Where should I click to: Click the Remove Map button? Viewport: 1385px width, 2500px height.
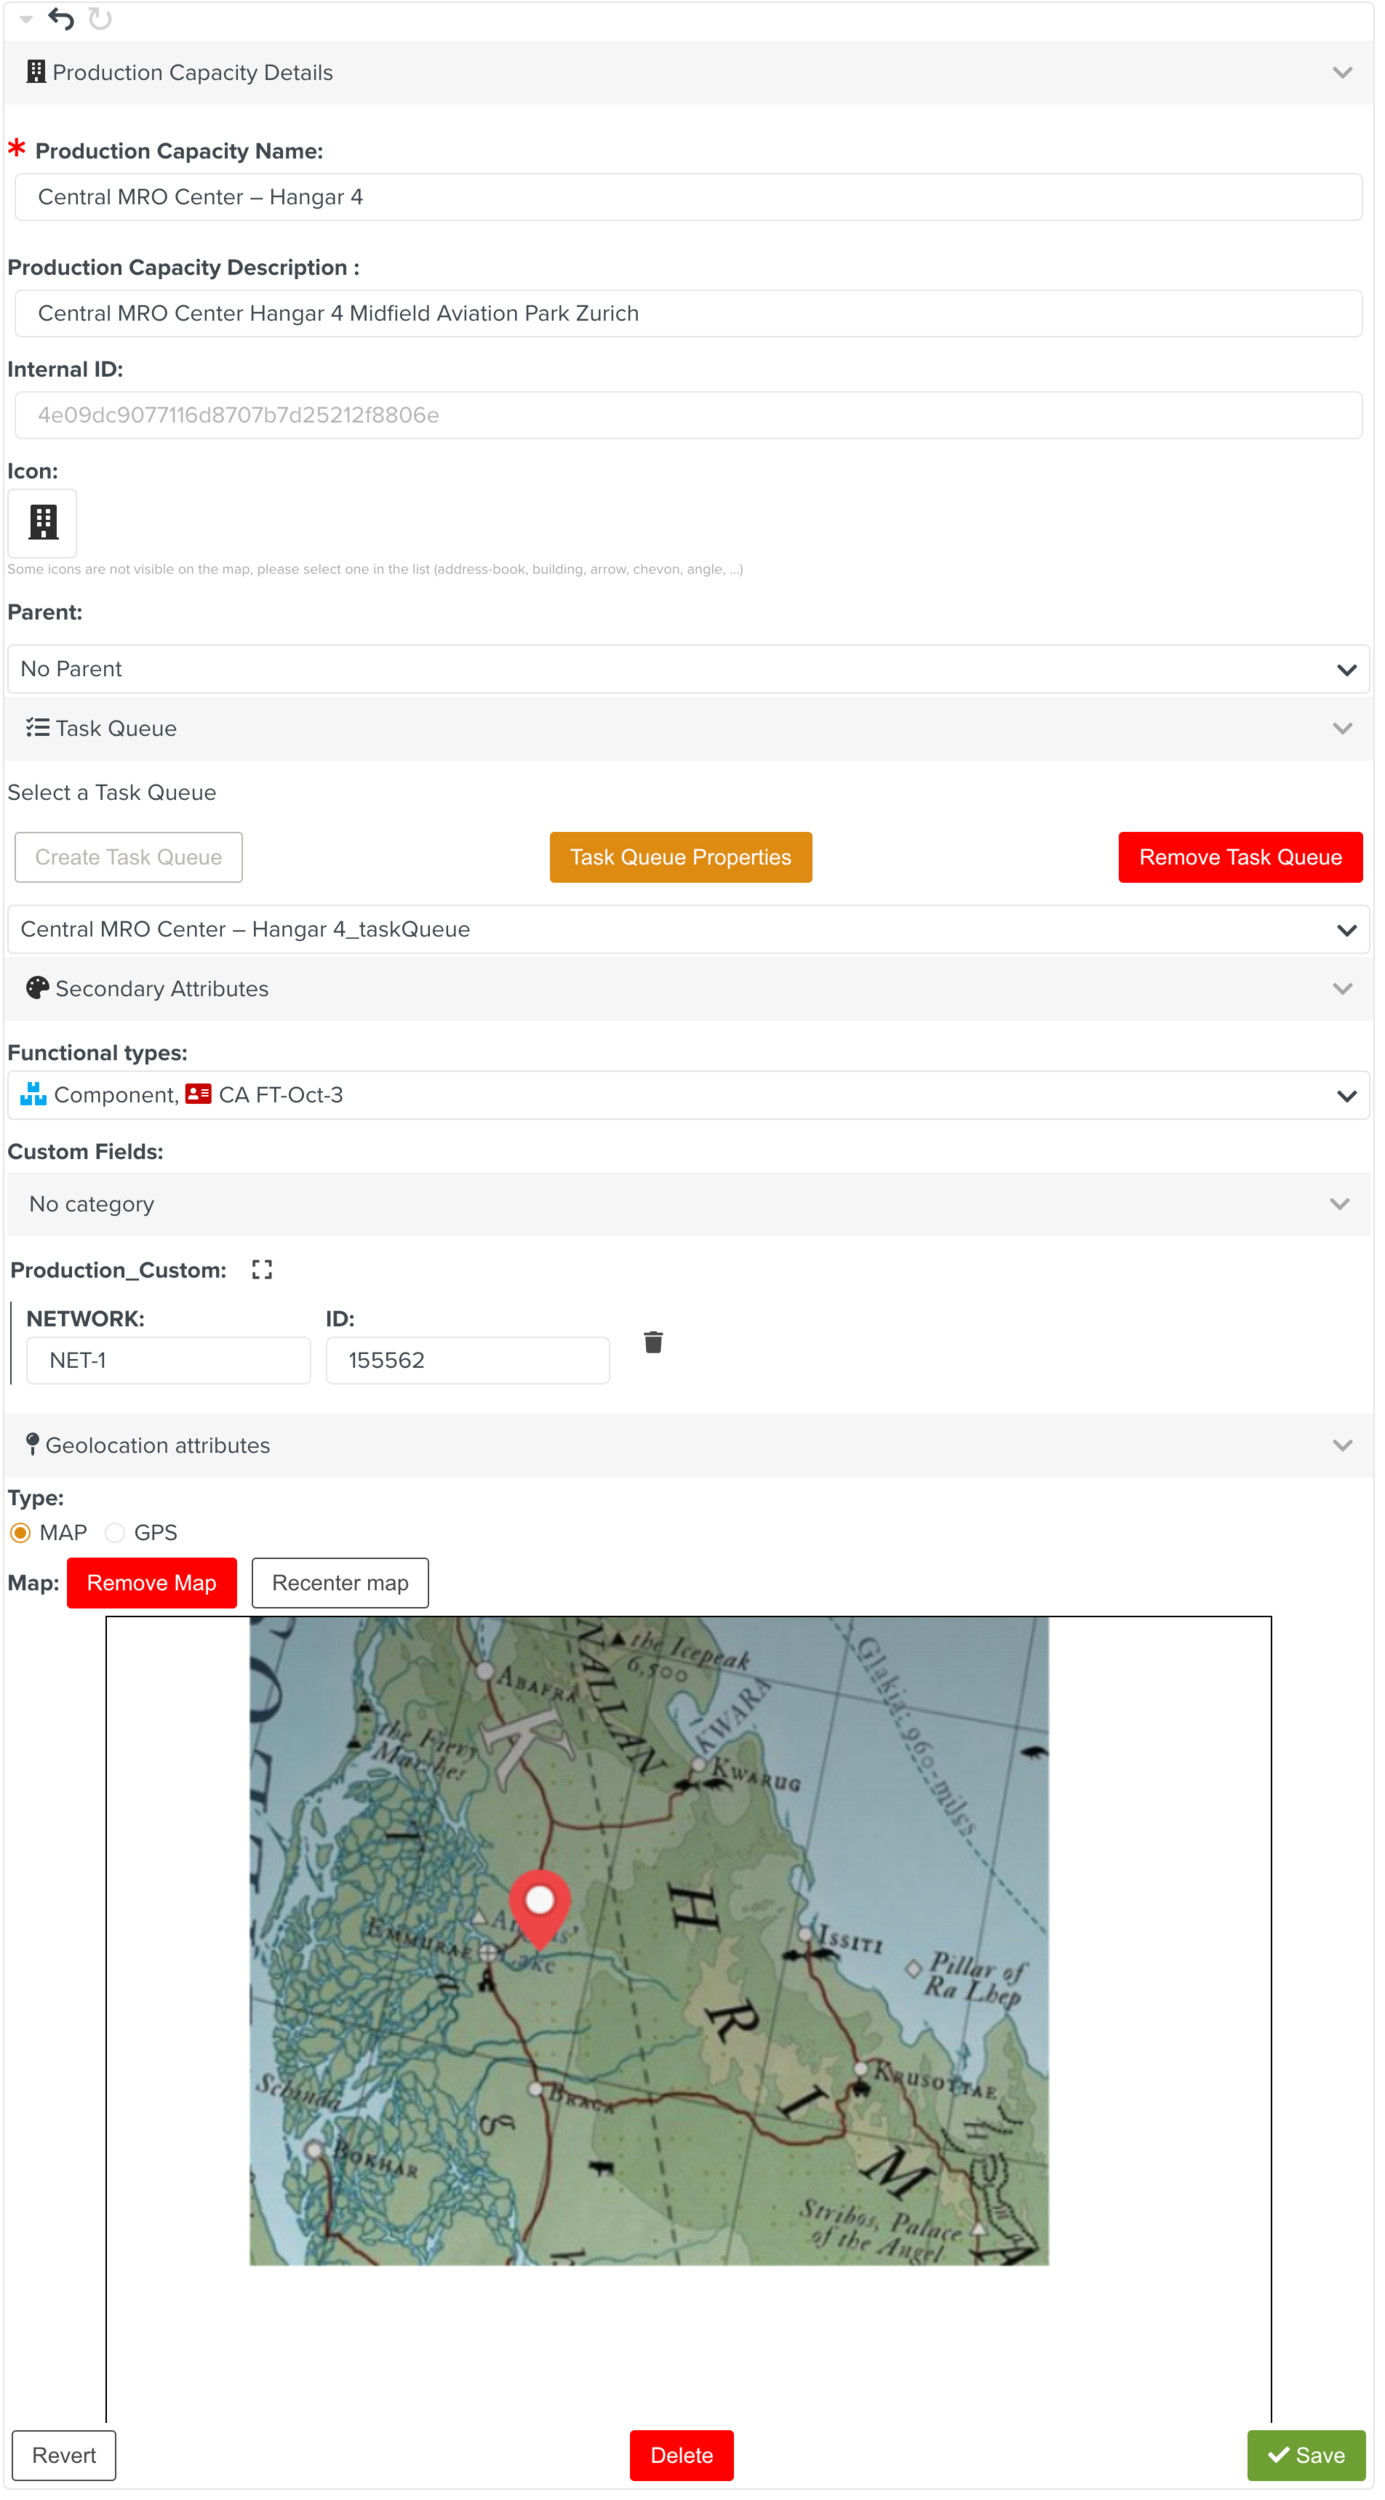152,1584
